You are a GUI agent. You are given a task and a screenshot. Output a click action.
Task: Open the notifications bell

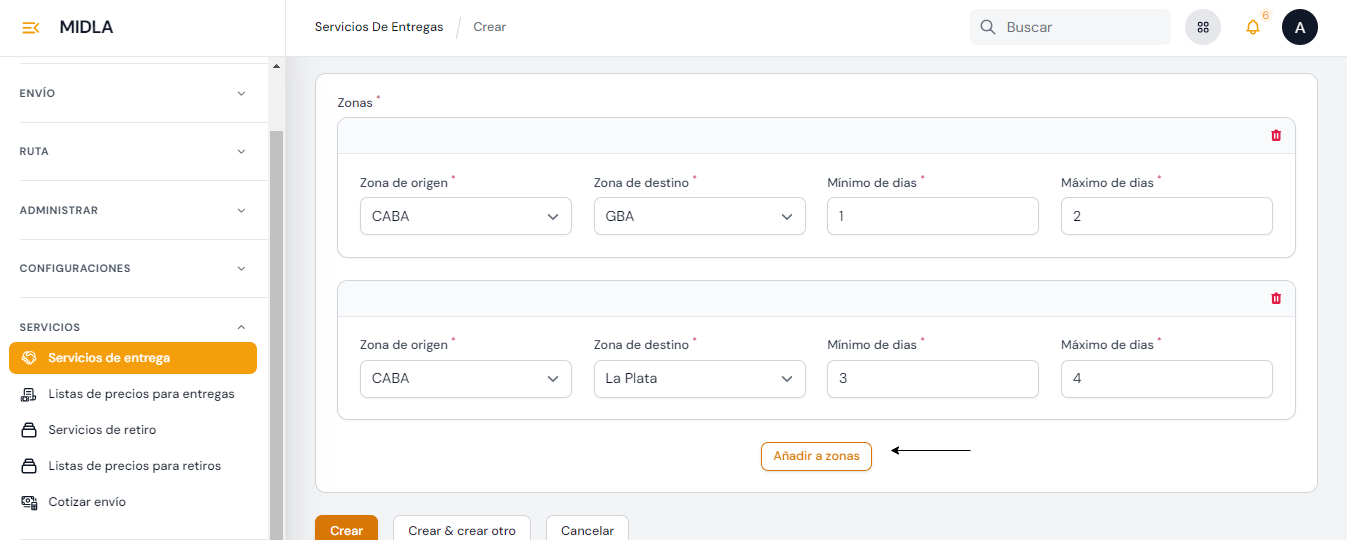pyautogui.click(x=1253, y=27)
